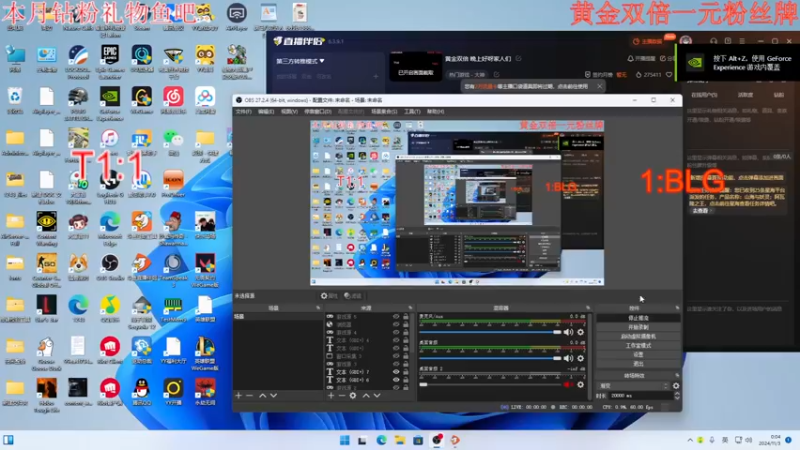Open Windows Start button on taskbar

(345, 440)
